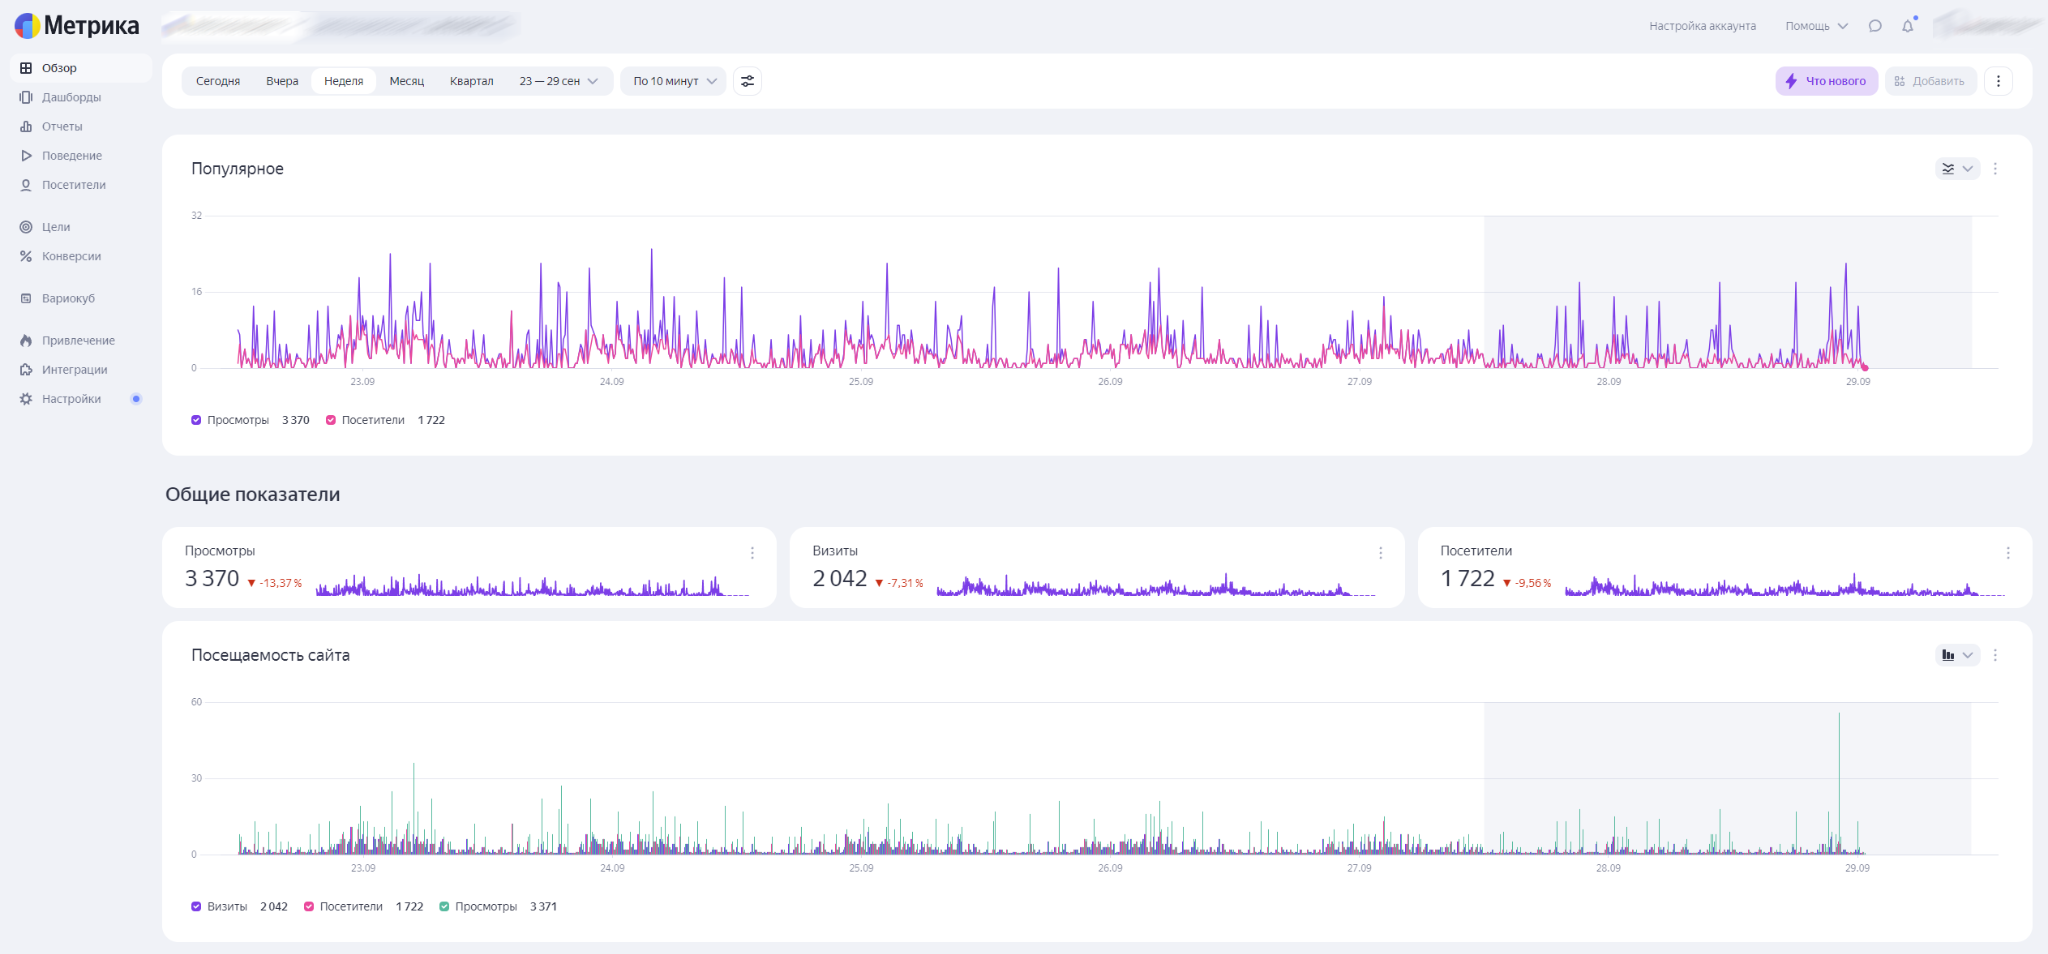Image resolution: width=2048 pixels, height=954 pixels.
Task: Toggle Посетители series in Популярное chart legend
Action: 331,420
